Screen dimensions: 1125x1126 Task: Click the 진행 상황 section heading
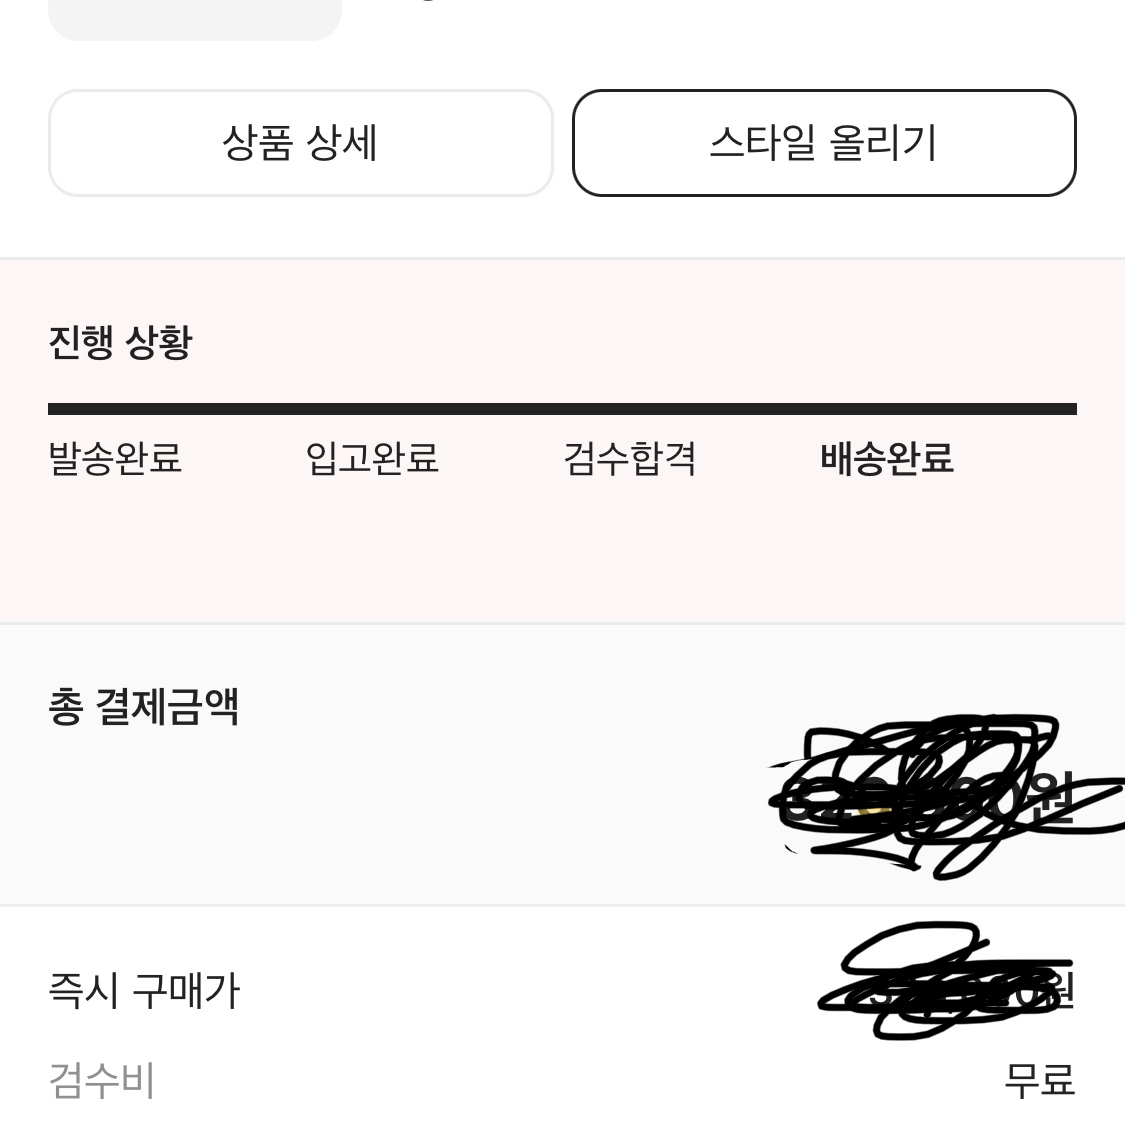[121, 342]
